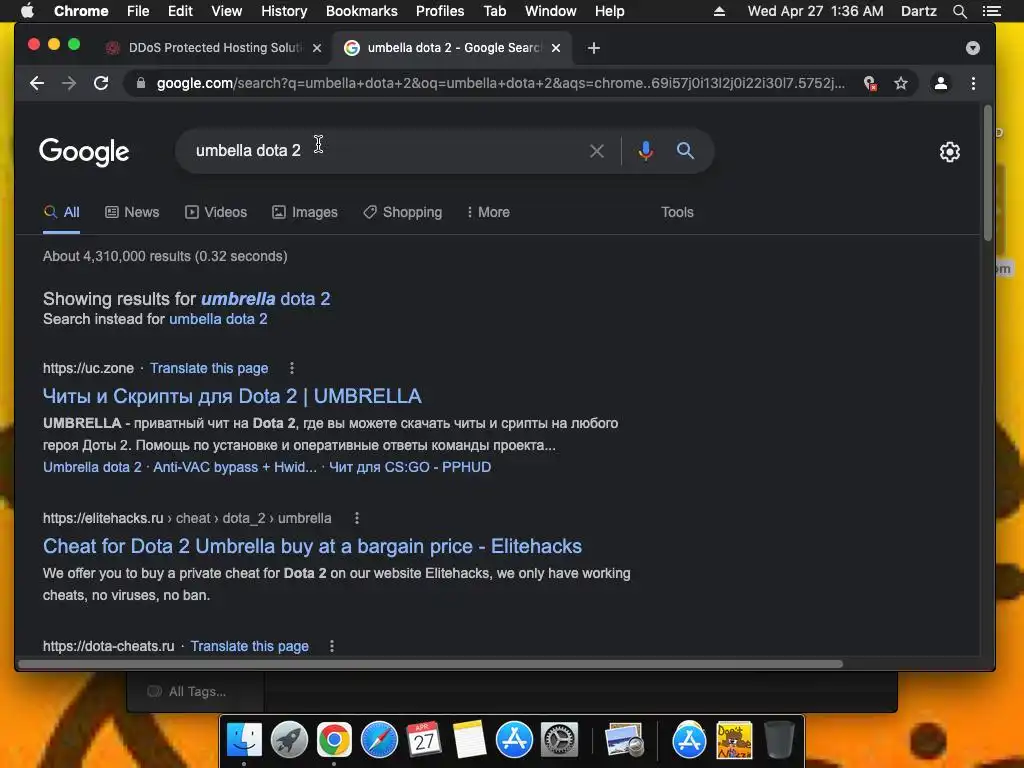Open the Chrome profile avatar button

pyautogui.click(x=940, y=83)
